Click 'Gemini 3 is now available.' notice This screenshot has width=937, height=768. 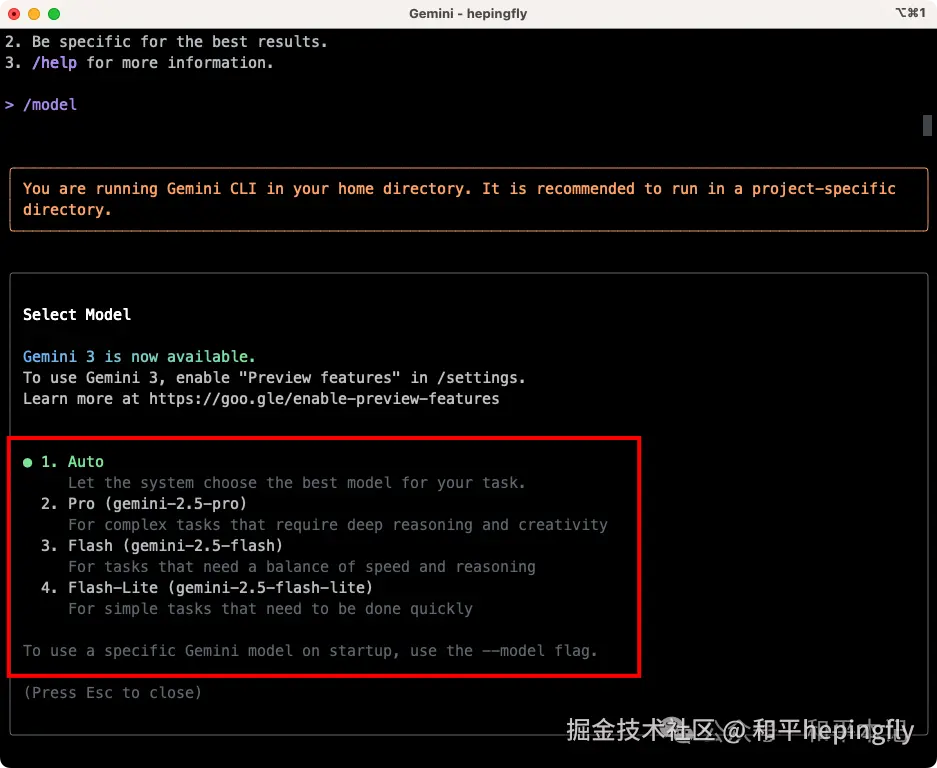click(x=139, y=356)
